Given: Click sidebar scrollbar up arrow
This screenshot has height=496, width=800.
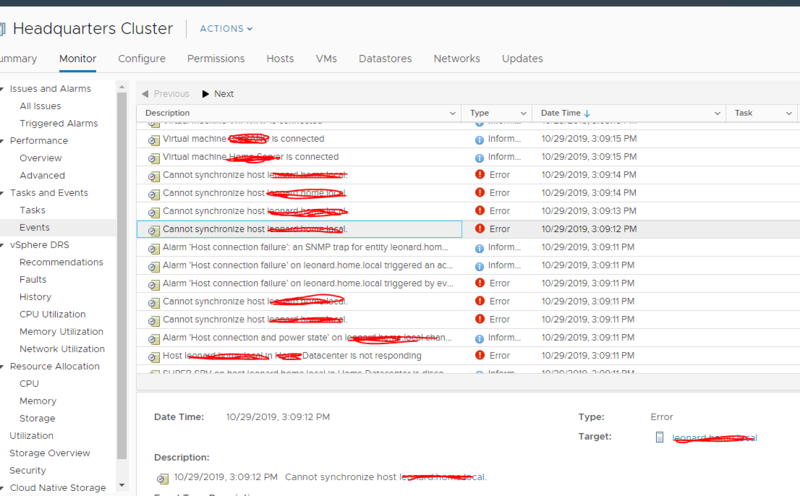Looking at the screenshot, I should tap(121, 88).
